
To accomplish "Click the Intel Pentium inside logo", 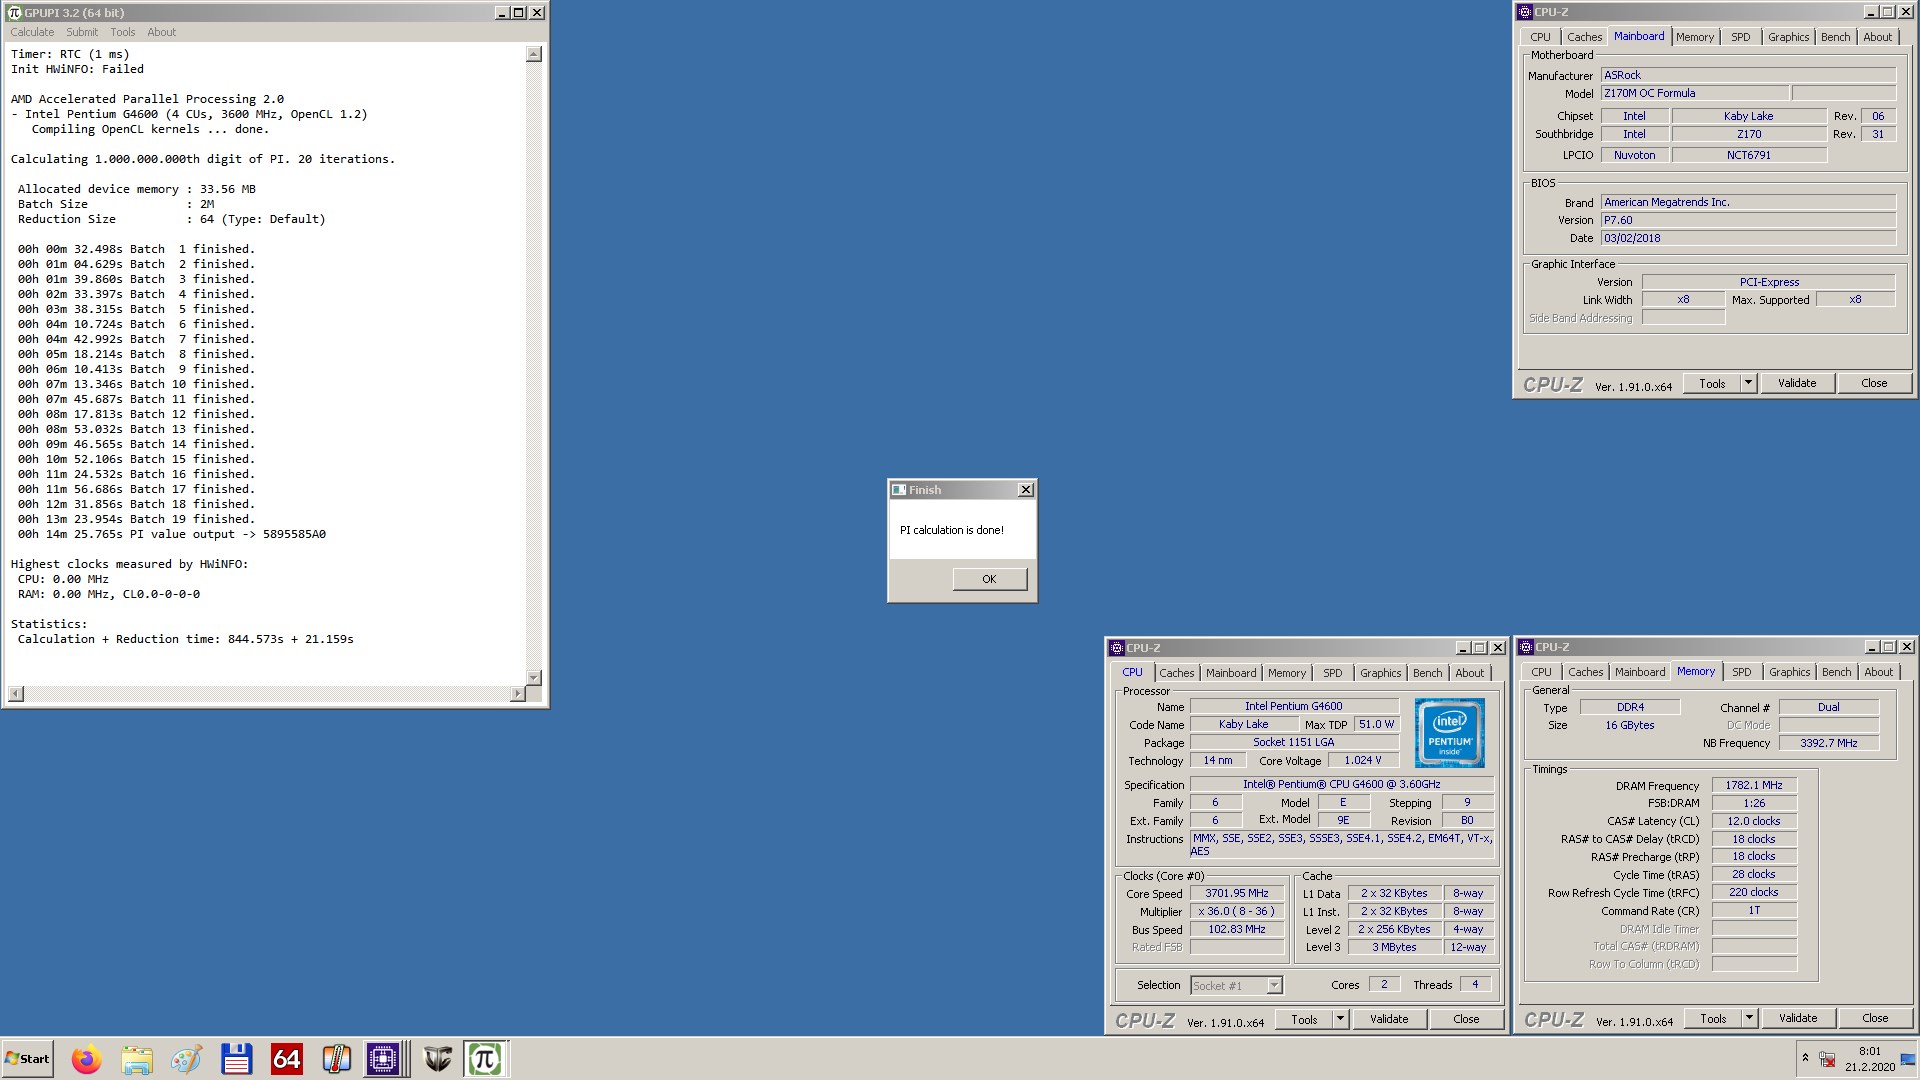I will [1449, 733].
